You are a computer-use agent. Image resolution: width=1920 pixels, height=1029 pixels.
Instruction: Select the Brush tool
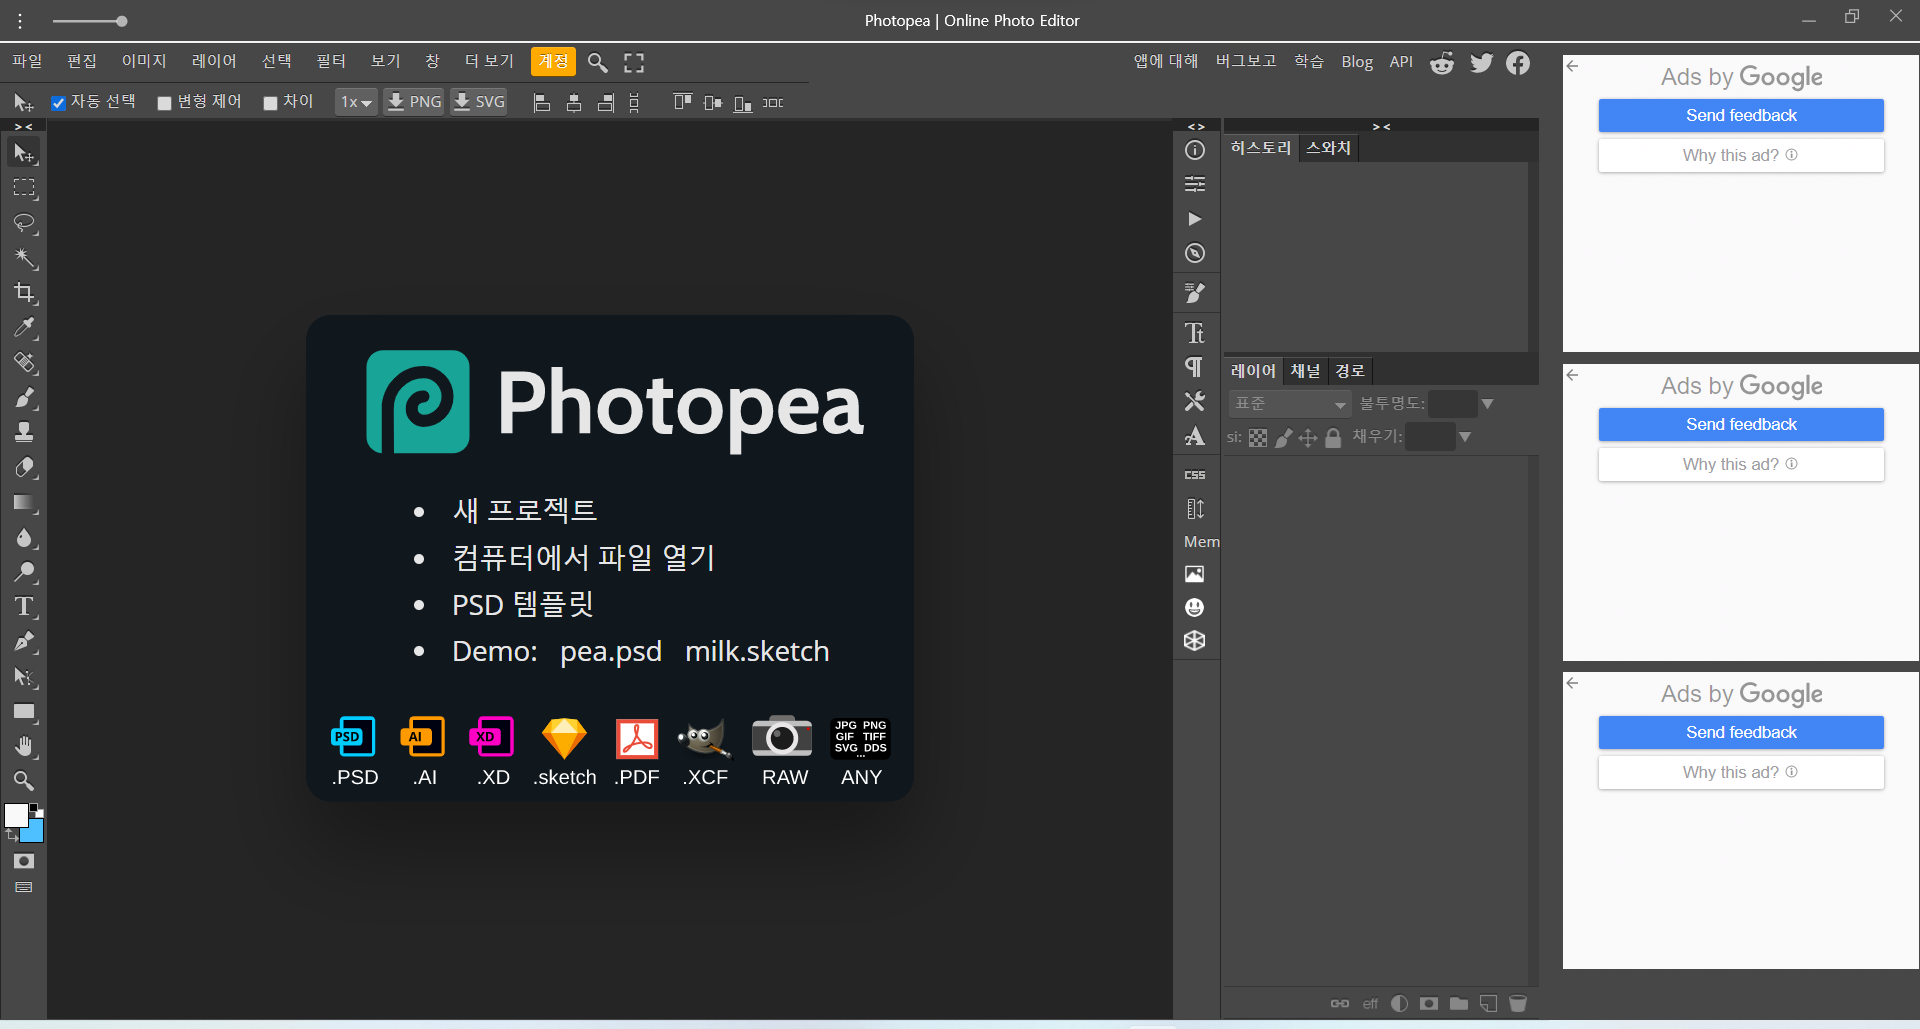[x=24, y=398]
